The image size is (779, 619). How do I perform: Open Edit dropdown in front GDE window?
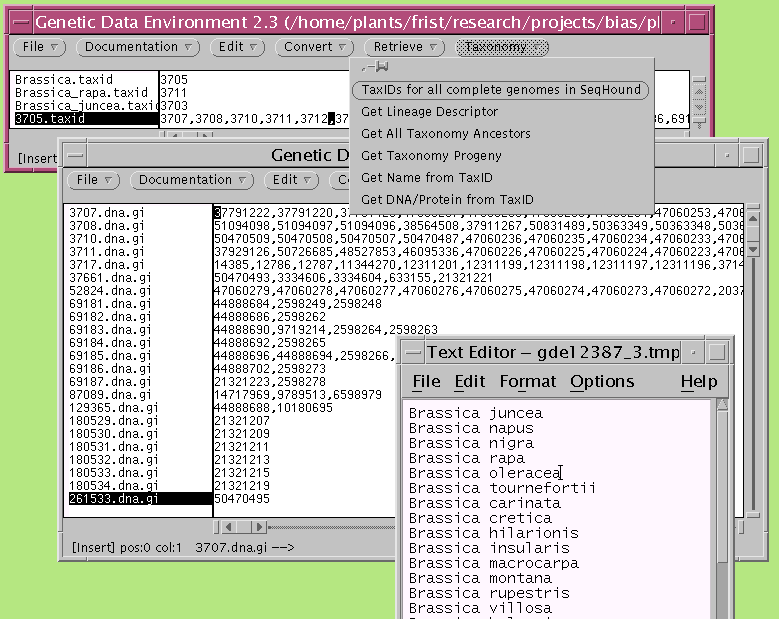(x=291, y=180)
